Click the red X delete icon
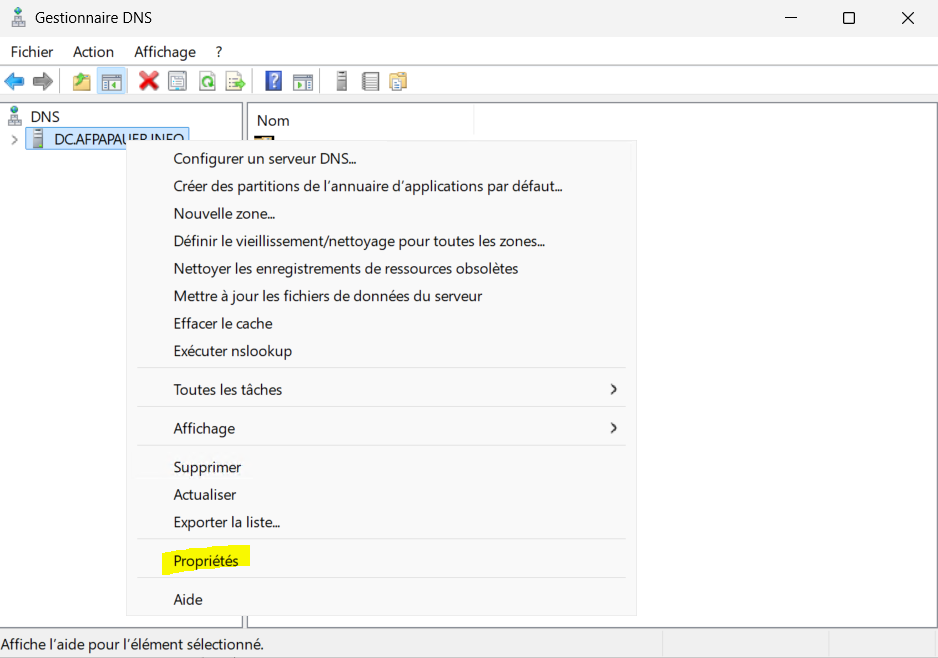 tap(149, 82)
